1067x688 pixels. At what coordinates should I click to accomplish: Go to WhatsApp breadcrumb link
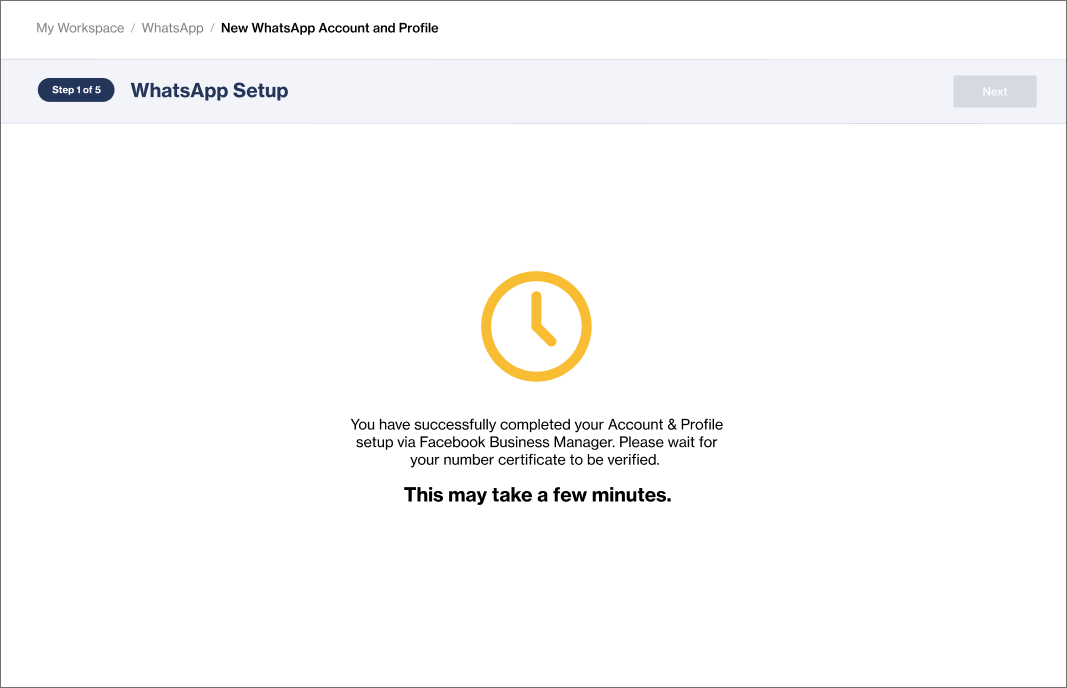[x=172, y=28]
